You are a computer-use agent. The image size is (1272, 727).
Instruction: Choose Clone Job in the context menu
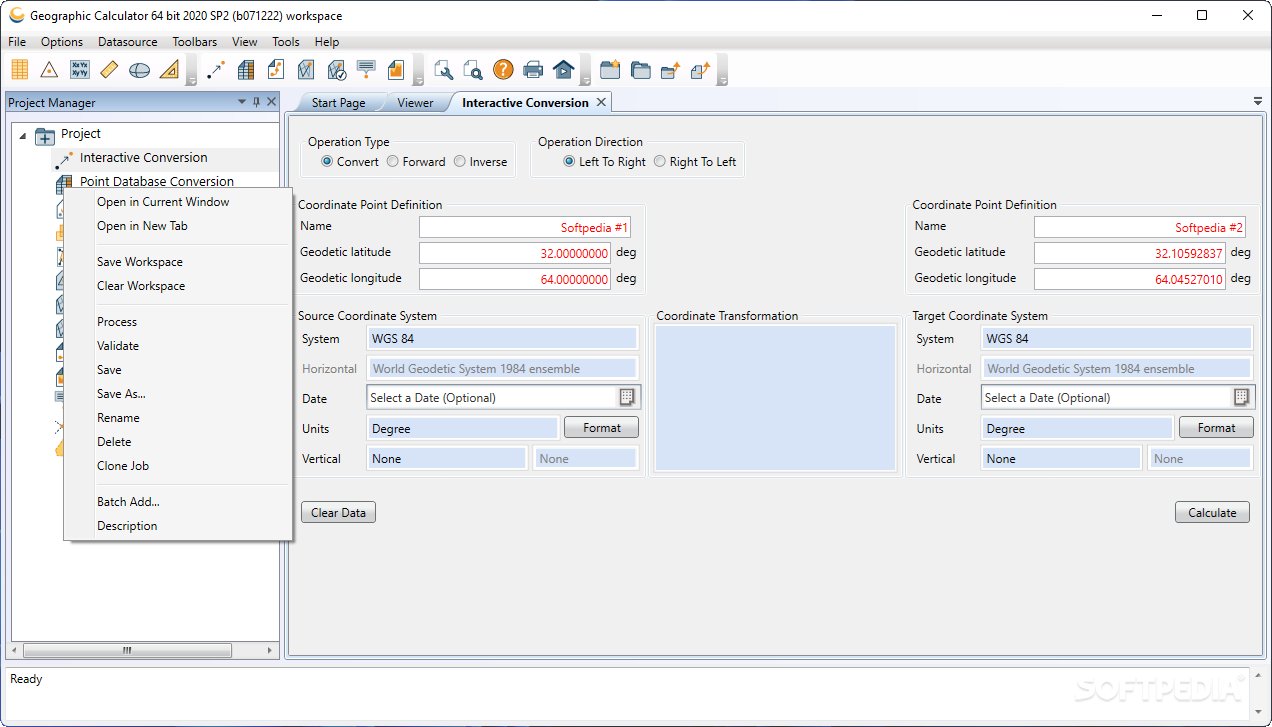tap(123, 466)
